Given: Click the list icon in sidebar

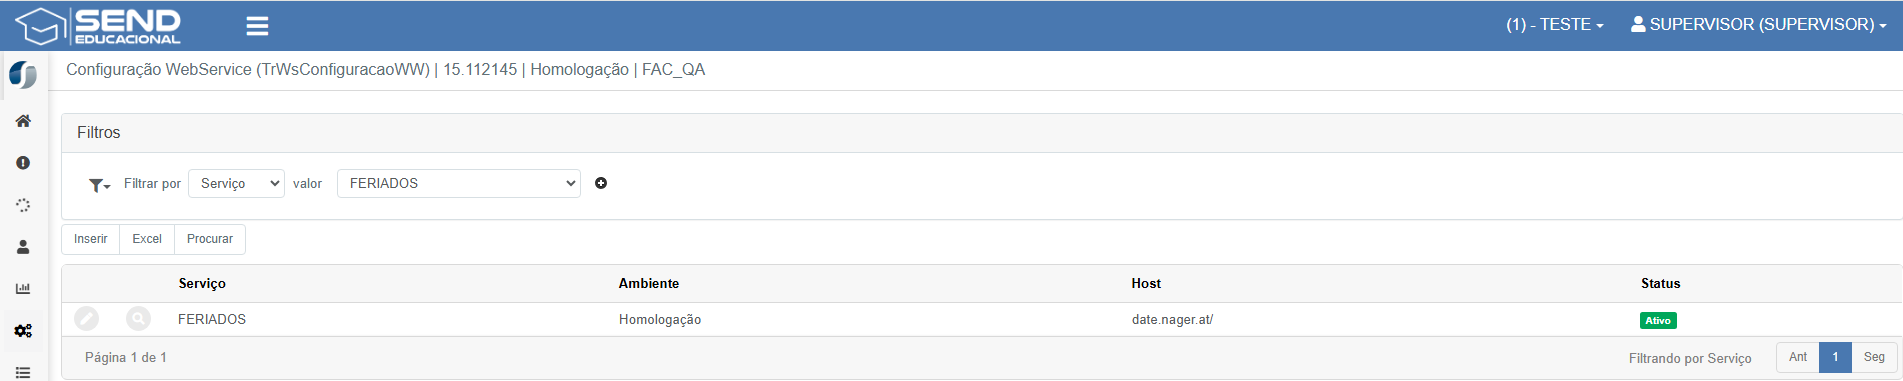Looking at the screenshot, I should point(23,372).
